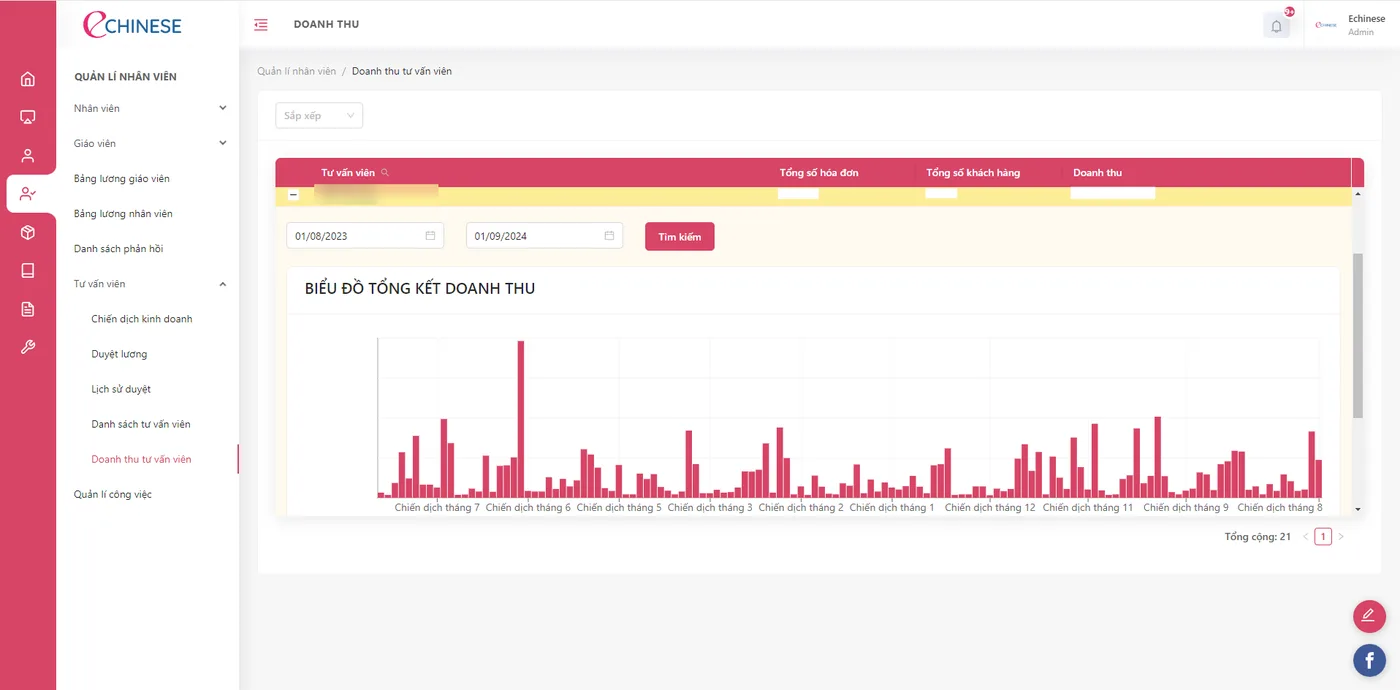This screenshot has width=1400, height=690.
Task: Go to the next page with the right arrow
Action: click(1341, 537)
